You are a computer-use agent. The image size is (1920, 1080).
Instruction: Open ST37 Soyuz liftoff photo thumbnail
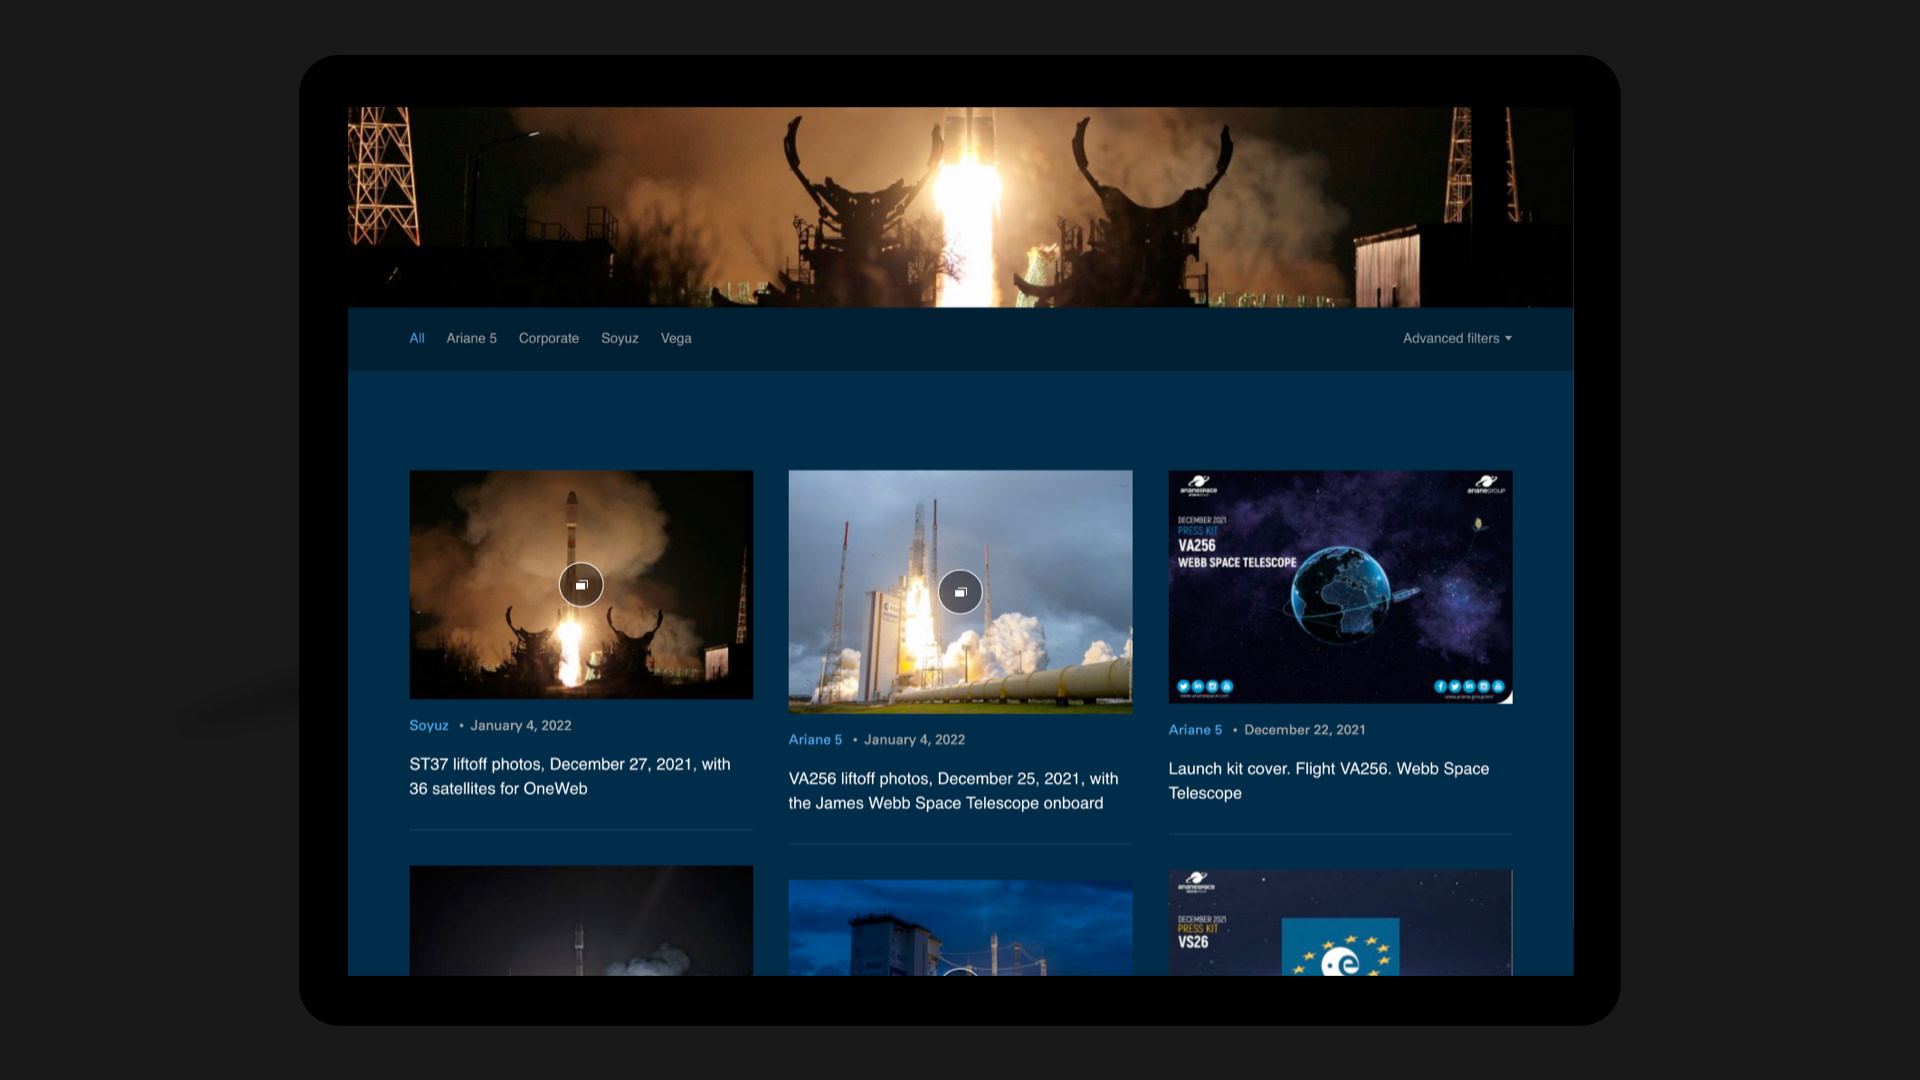point(581,584)
